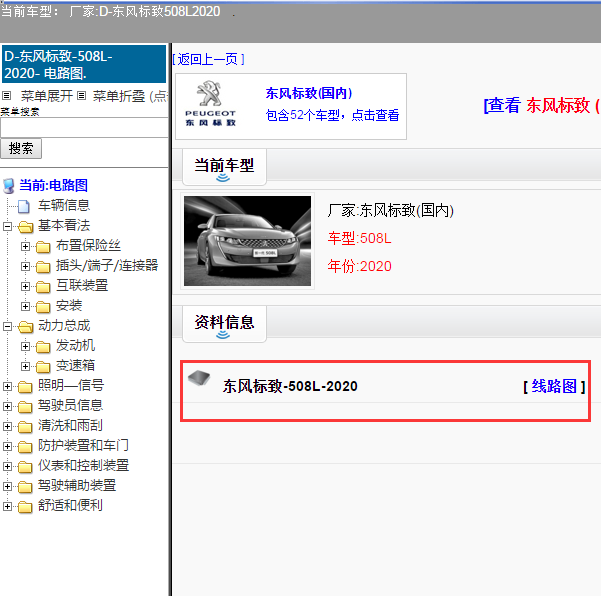Image resolution: width=601 pixels, height=596 pixels.
Task: Click the 508L car thumbnail image
Action: coord(247,241)
